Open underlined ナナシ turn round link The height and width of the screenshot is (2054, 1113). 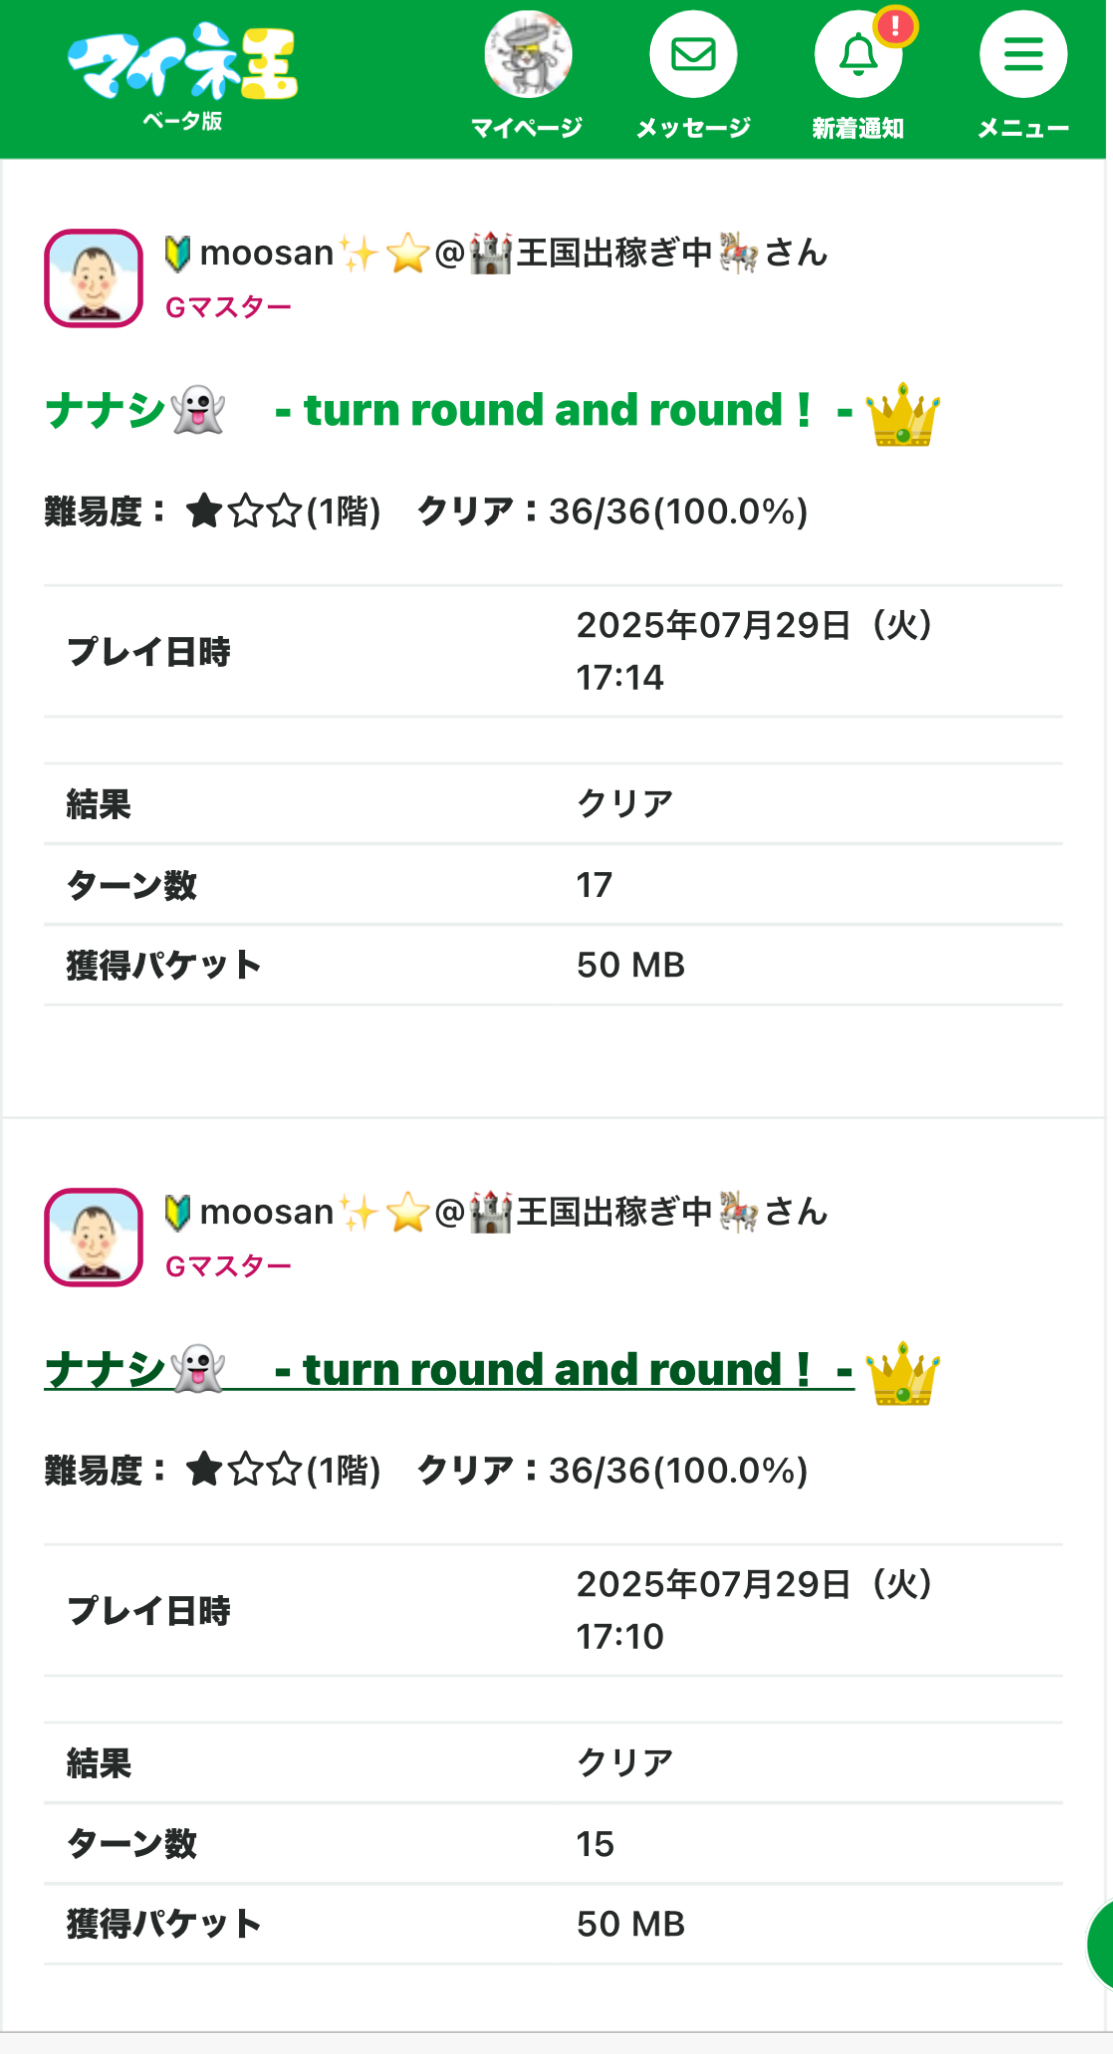pos(448,1370)
